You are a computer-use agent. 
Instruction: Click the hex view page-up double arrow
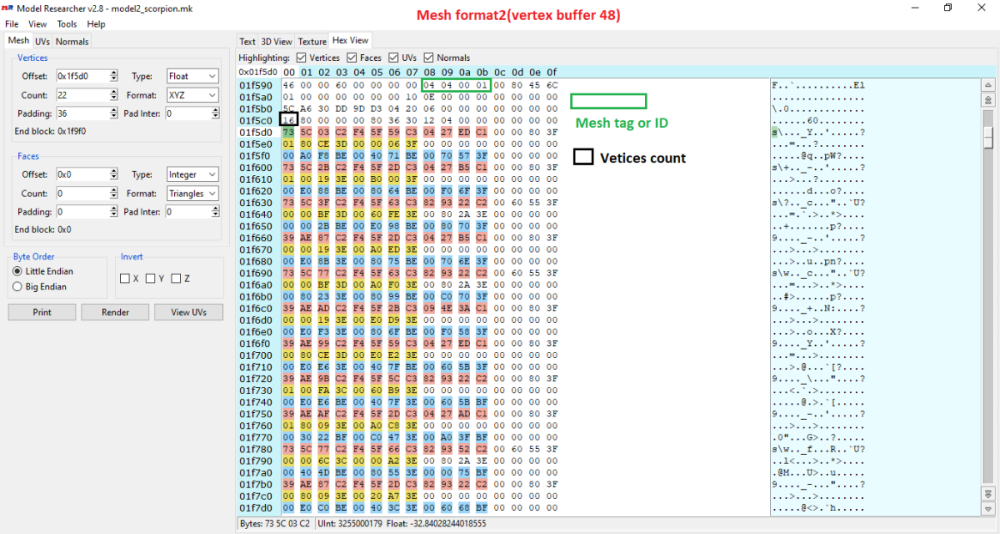coord(988,100)
